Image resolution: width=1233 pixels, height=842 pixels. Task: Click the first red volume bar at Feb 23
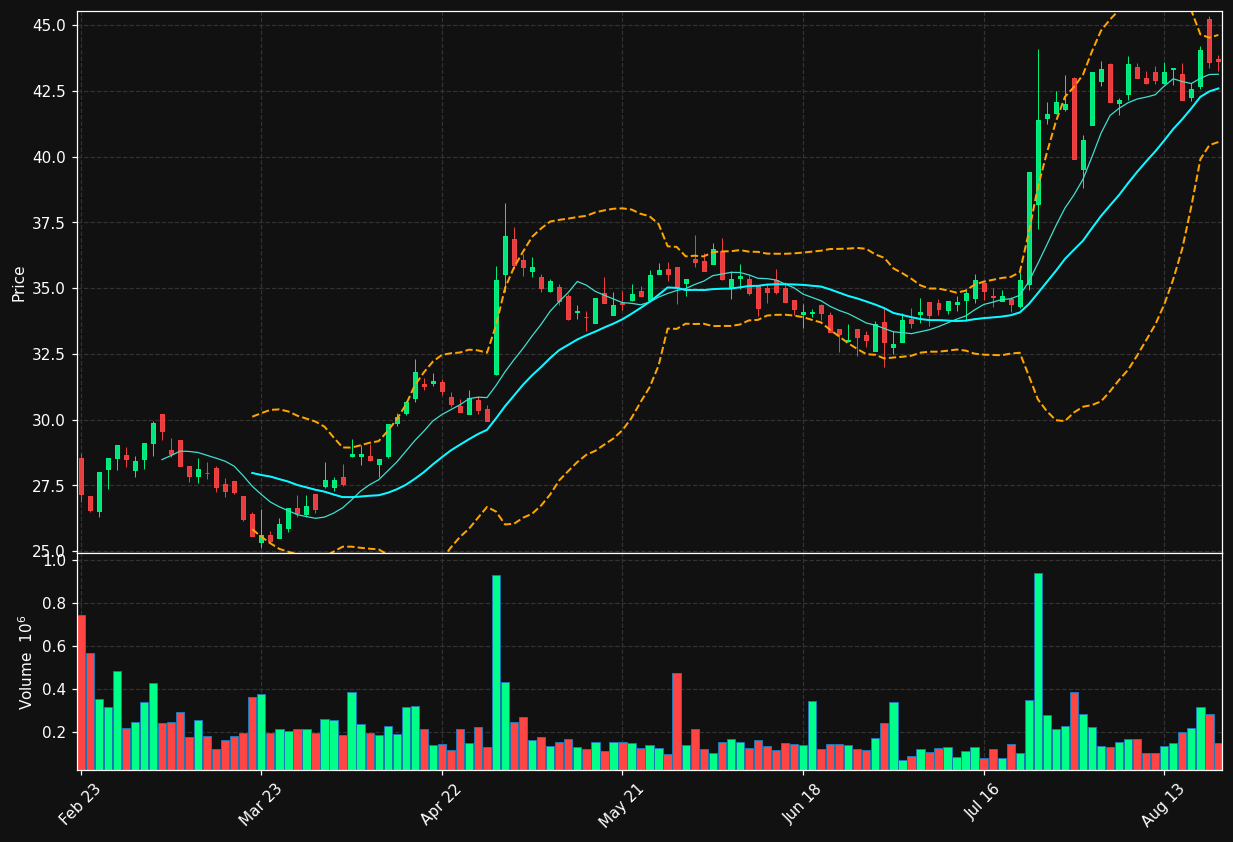pos(81,693)
